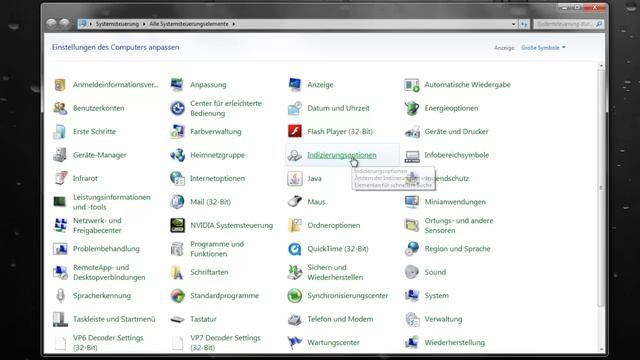Click the Alle Systemsteuerungselemente breadcrumb

[189, 24]
